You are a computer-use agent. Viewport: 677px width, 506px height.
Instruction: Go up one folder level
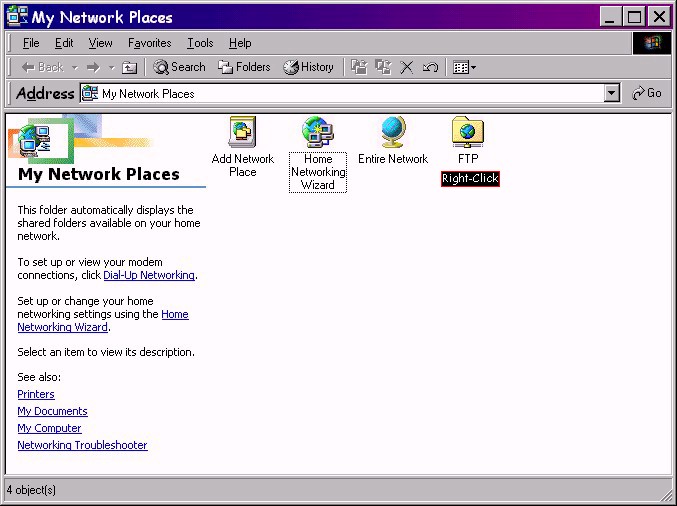[129, 67]
